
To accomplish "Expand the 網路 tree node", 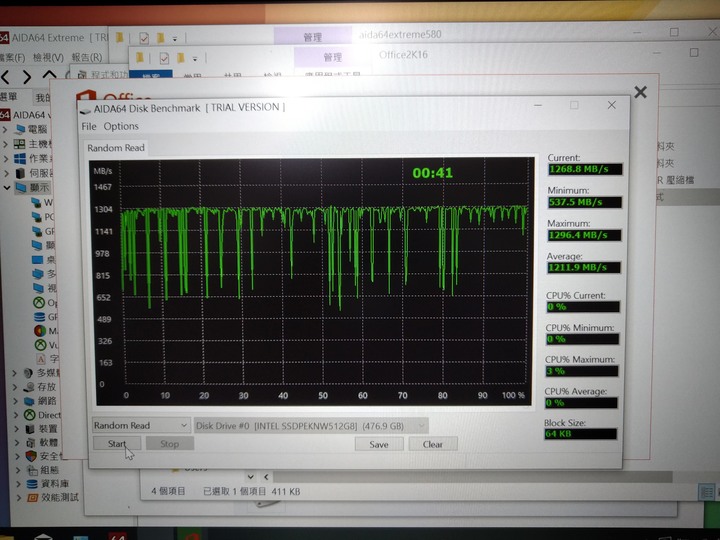I will (16, 401).
